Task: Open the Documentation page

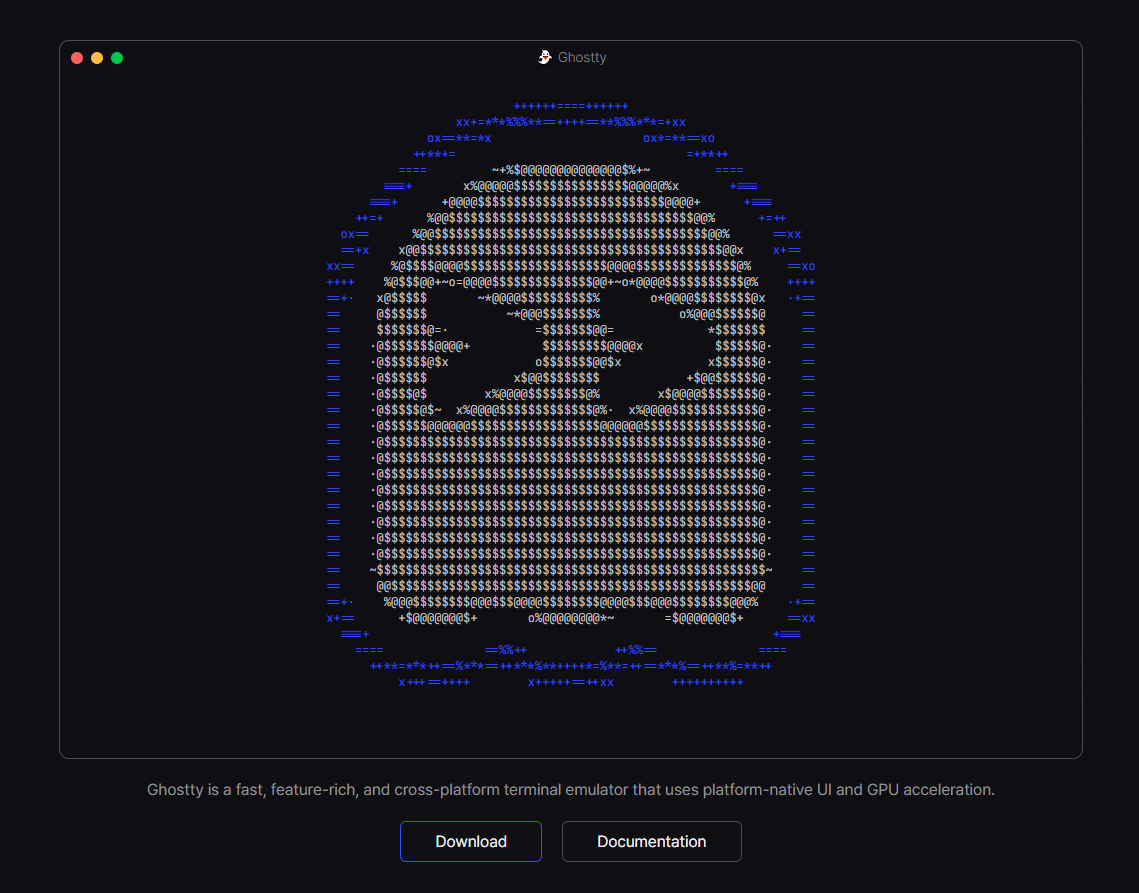Action: (651, 841)
